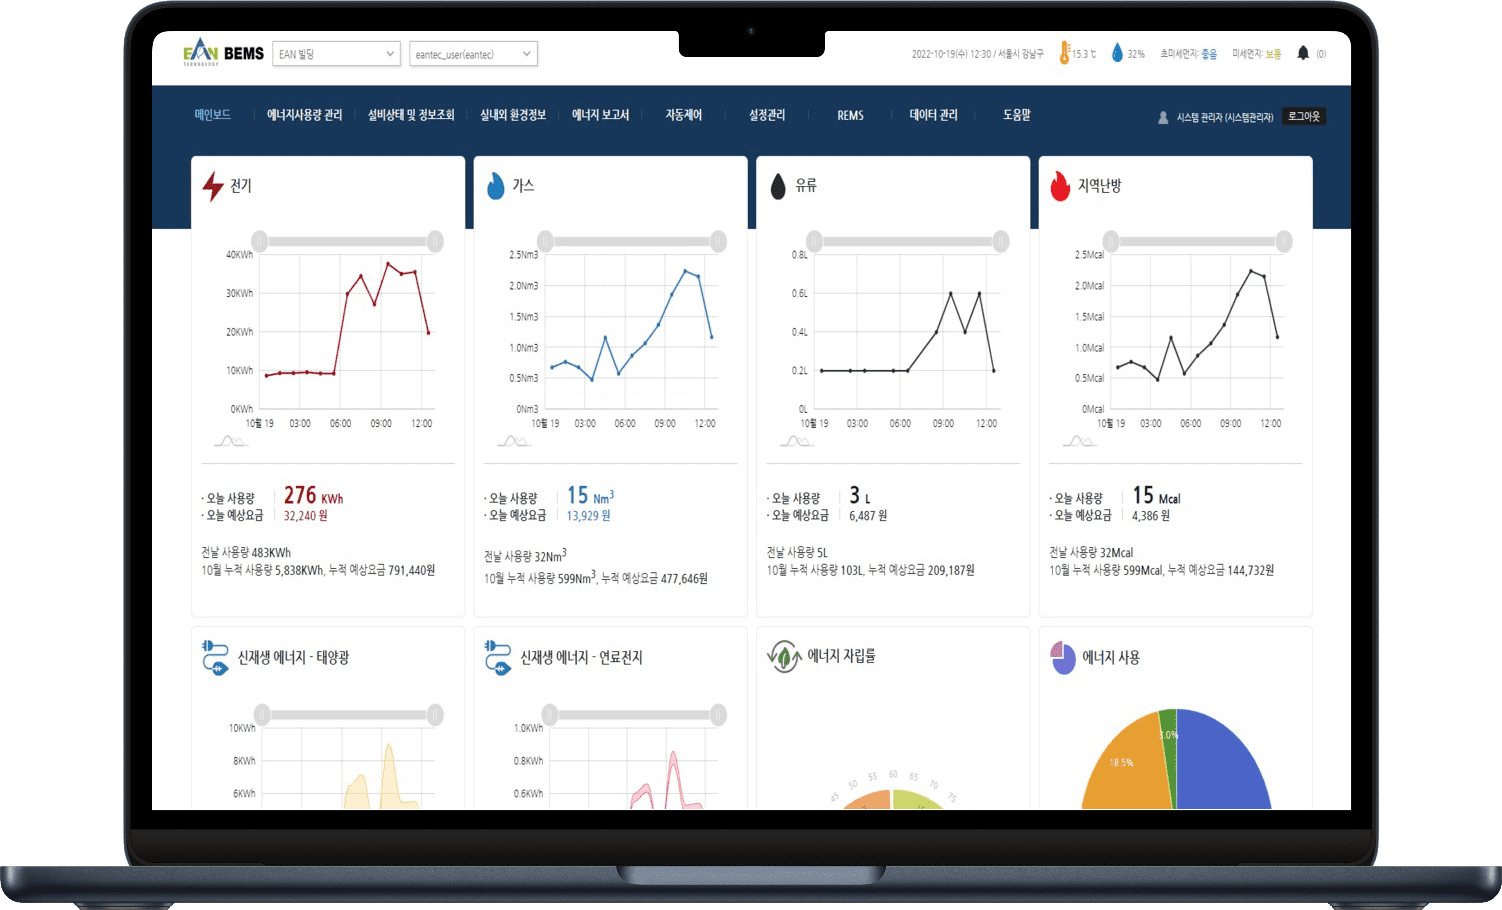Click the system administrator user icon
Image resolution: width=1502 pixels, height=910 pixels.
(x=1163, y=117)
